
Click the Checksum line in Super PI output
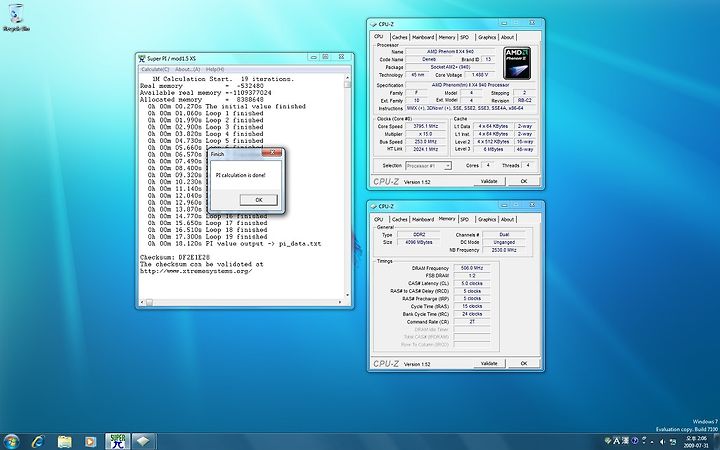pos(174,258)
